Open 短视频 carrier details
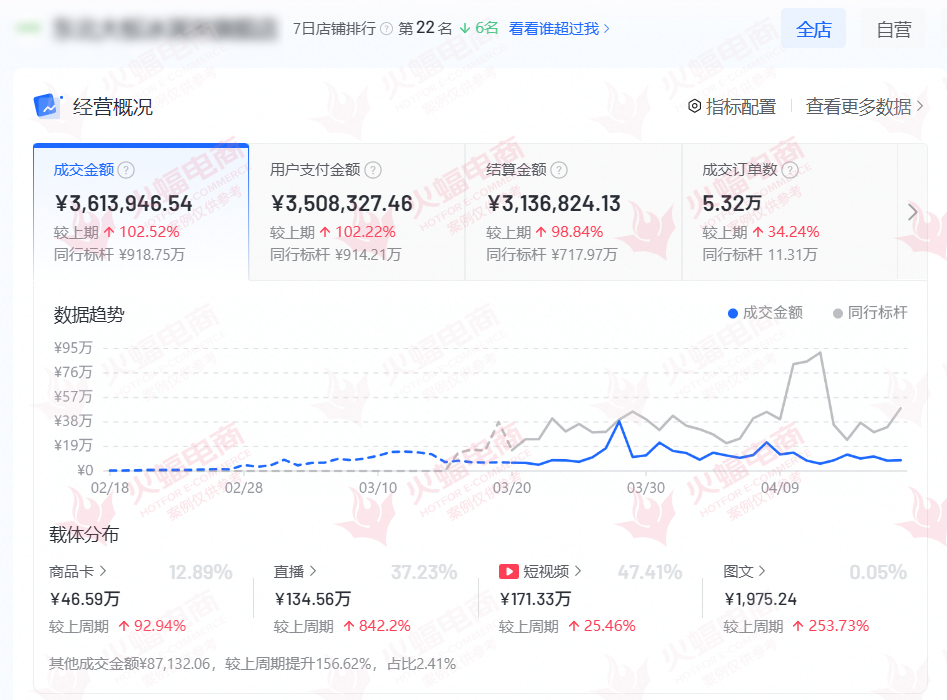Screen dimensions: 947x700 click(541, 571)
